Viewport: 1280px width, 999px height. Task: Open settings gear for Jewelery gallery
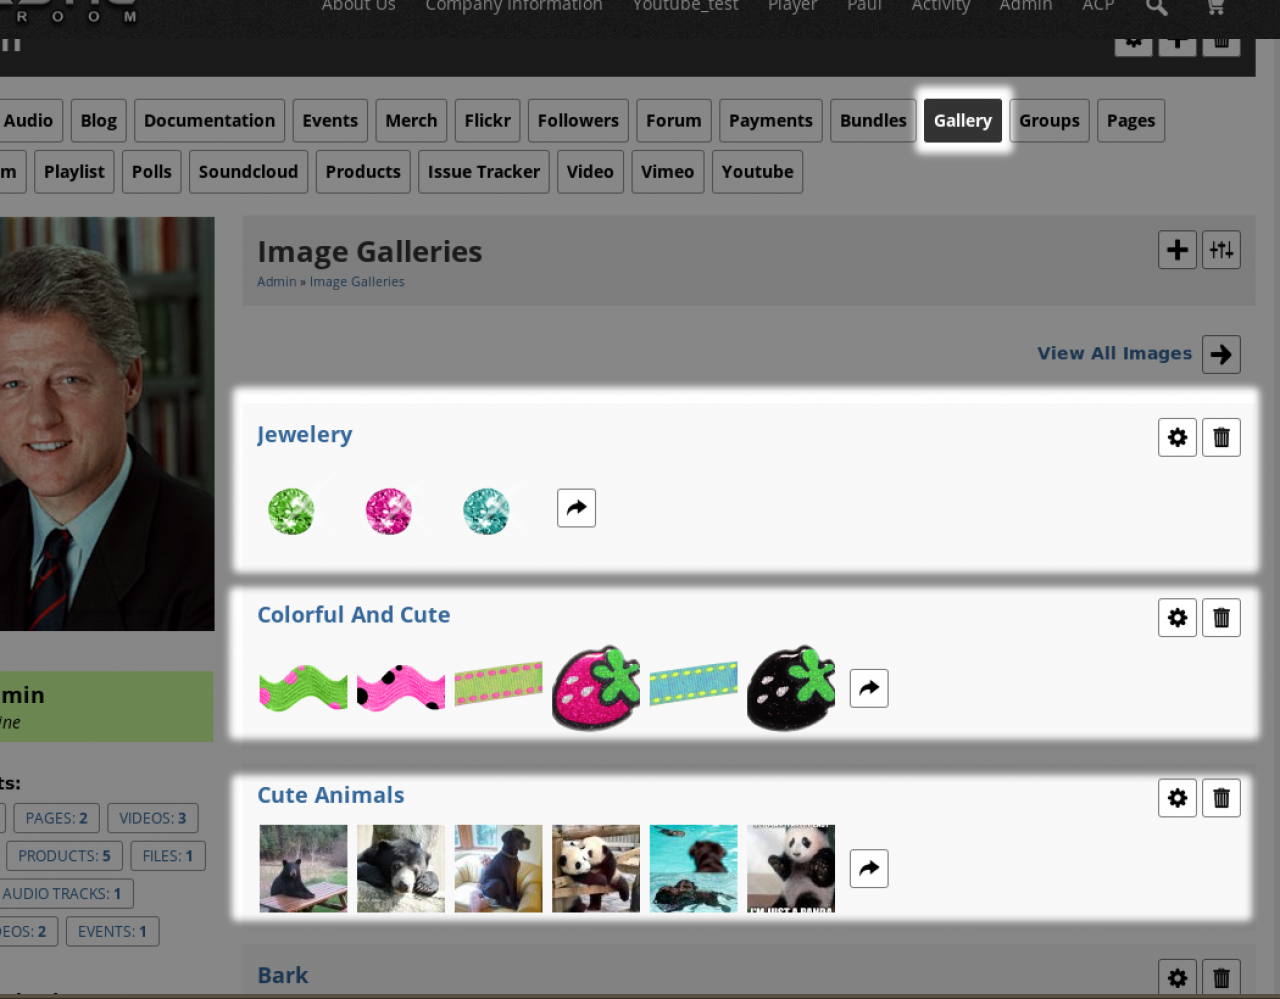pyautogui.click(x=1178, y=437)
